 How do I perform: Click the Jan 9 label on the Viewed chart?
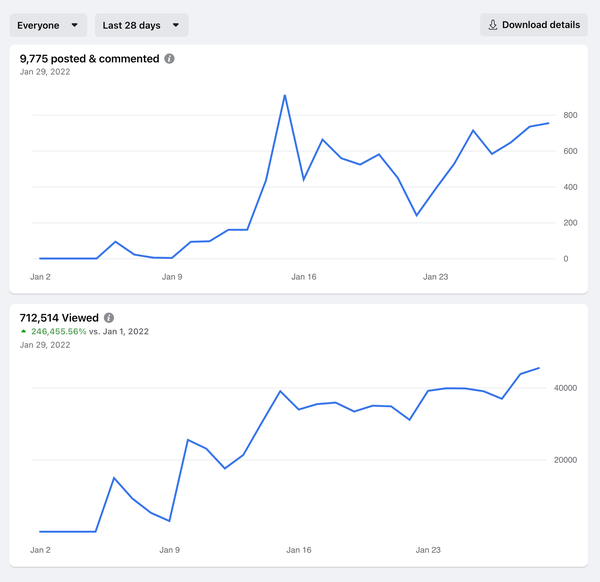[x=170, y=550]
